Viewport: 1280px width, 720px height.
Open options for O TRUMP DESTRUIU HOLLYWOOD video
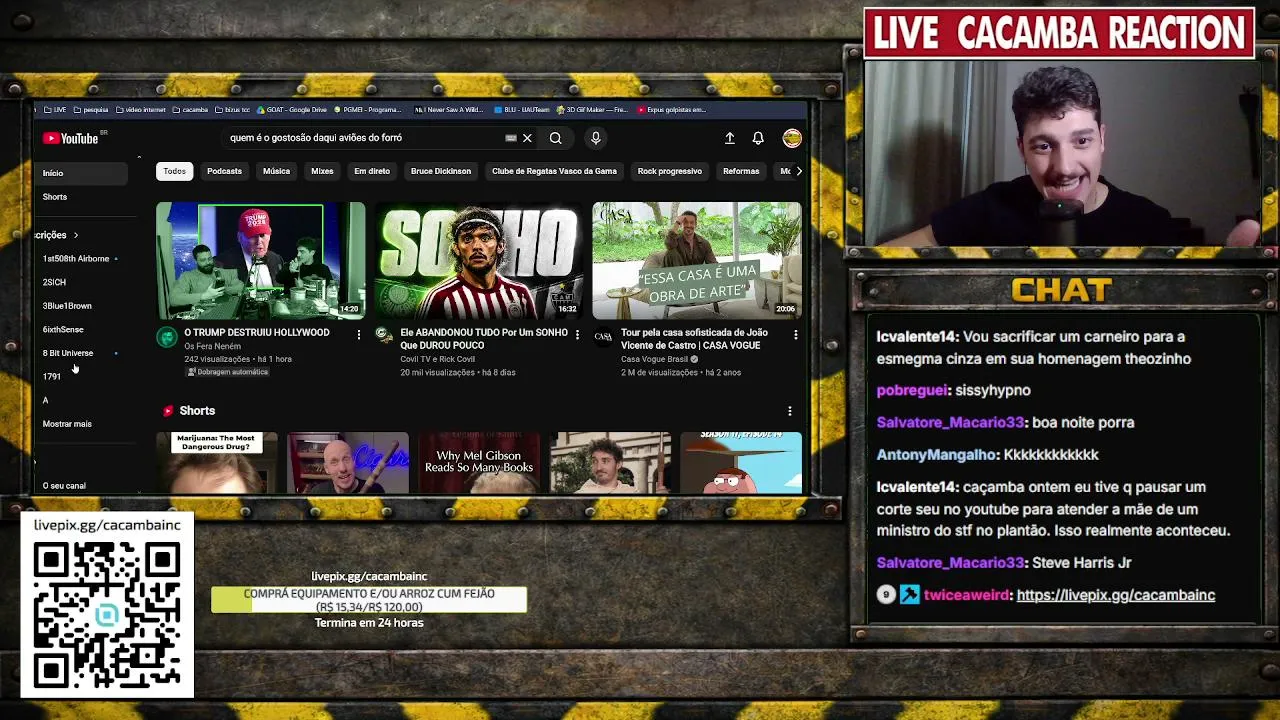tap(359, 334)
